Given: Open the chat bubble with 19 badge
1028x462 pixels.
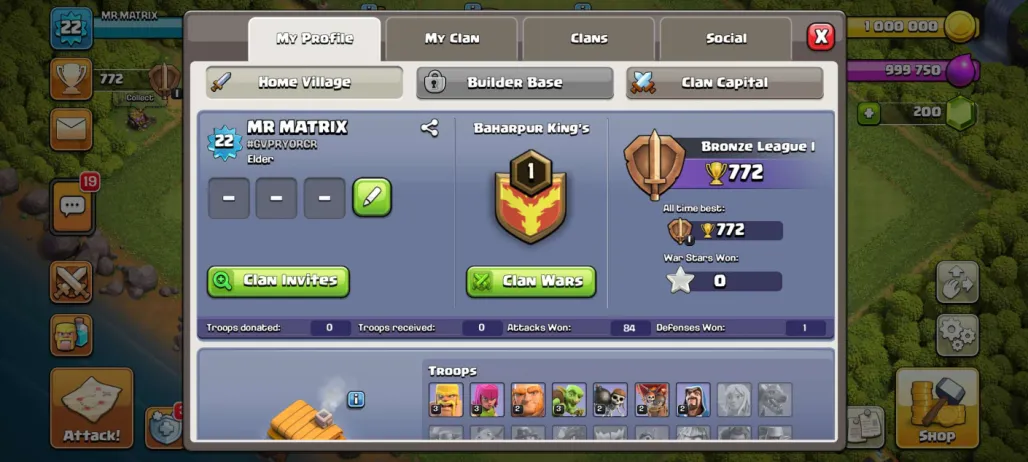Looking at the screenshot, I should [x=71, y=207].
